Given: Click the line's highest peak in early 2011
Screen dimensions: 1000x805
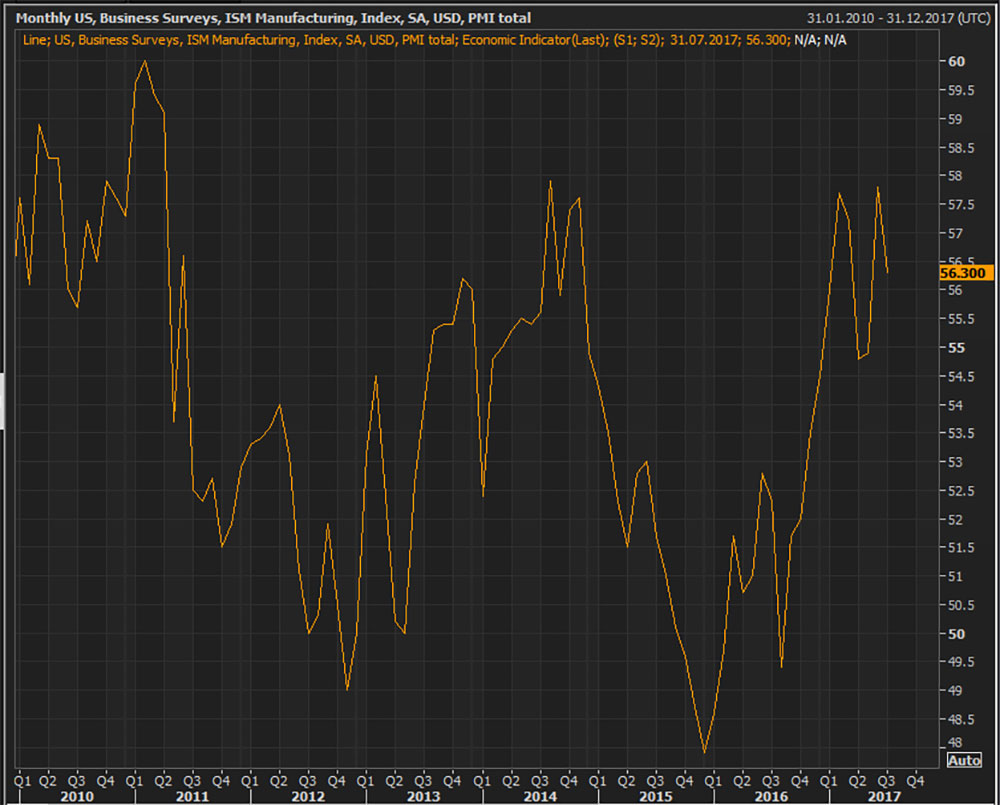Looking at the screenshot, I should pos(145,61).
